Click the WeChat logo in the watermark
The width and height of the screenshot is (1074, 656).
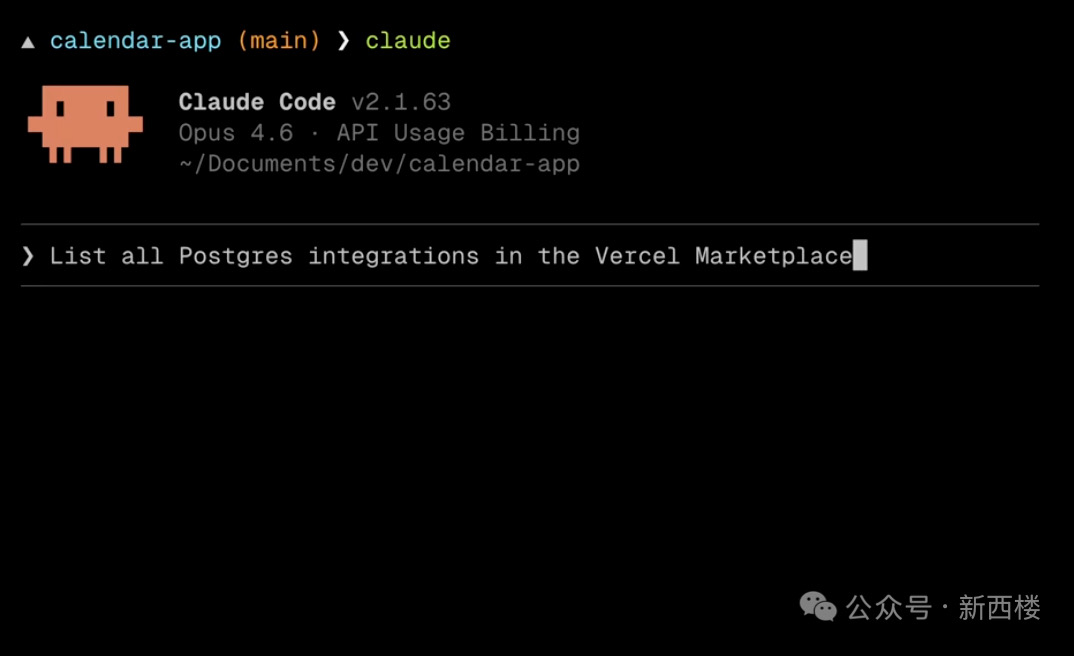pyautogui.click(x=817, y=606)
